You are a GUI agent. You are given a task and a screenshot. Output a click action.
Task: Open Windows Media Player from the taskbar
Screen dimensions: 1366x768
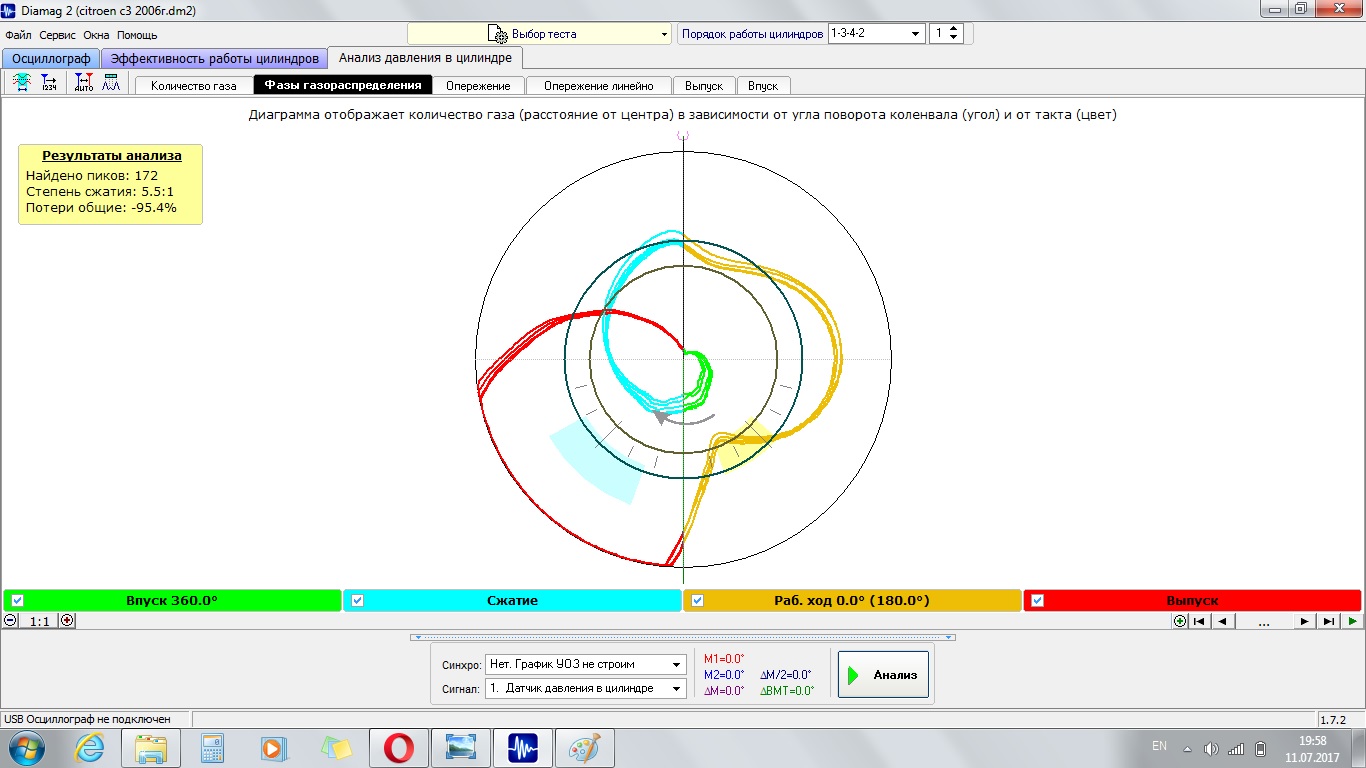[272, 748]
